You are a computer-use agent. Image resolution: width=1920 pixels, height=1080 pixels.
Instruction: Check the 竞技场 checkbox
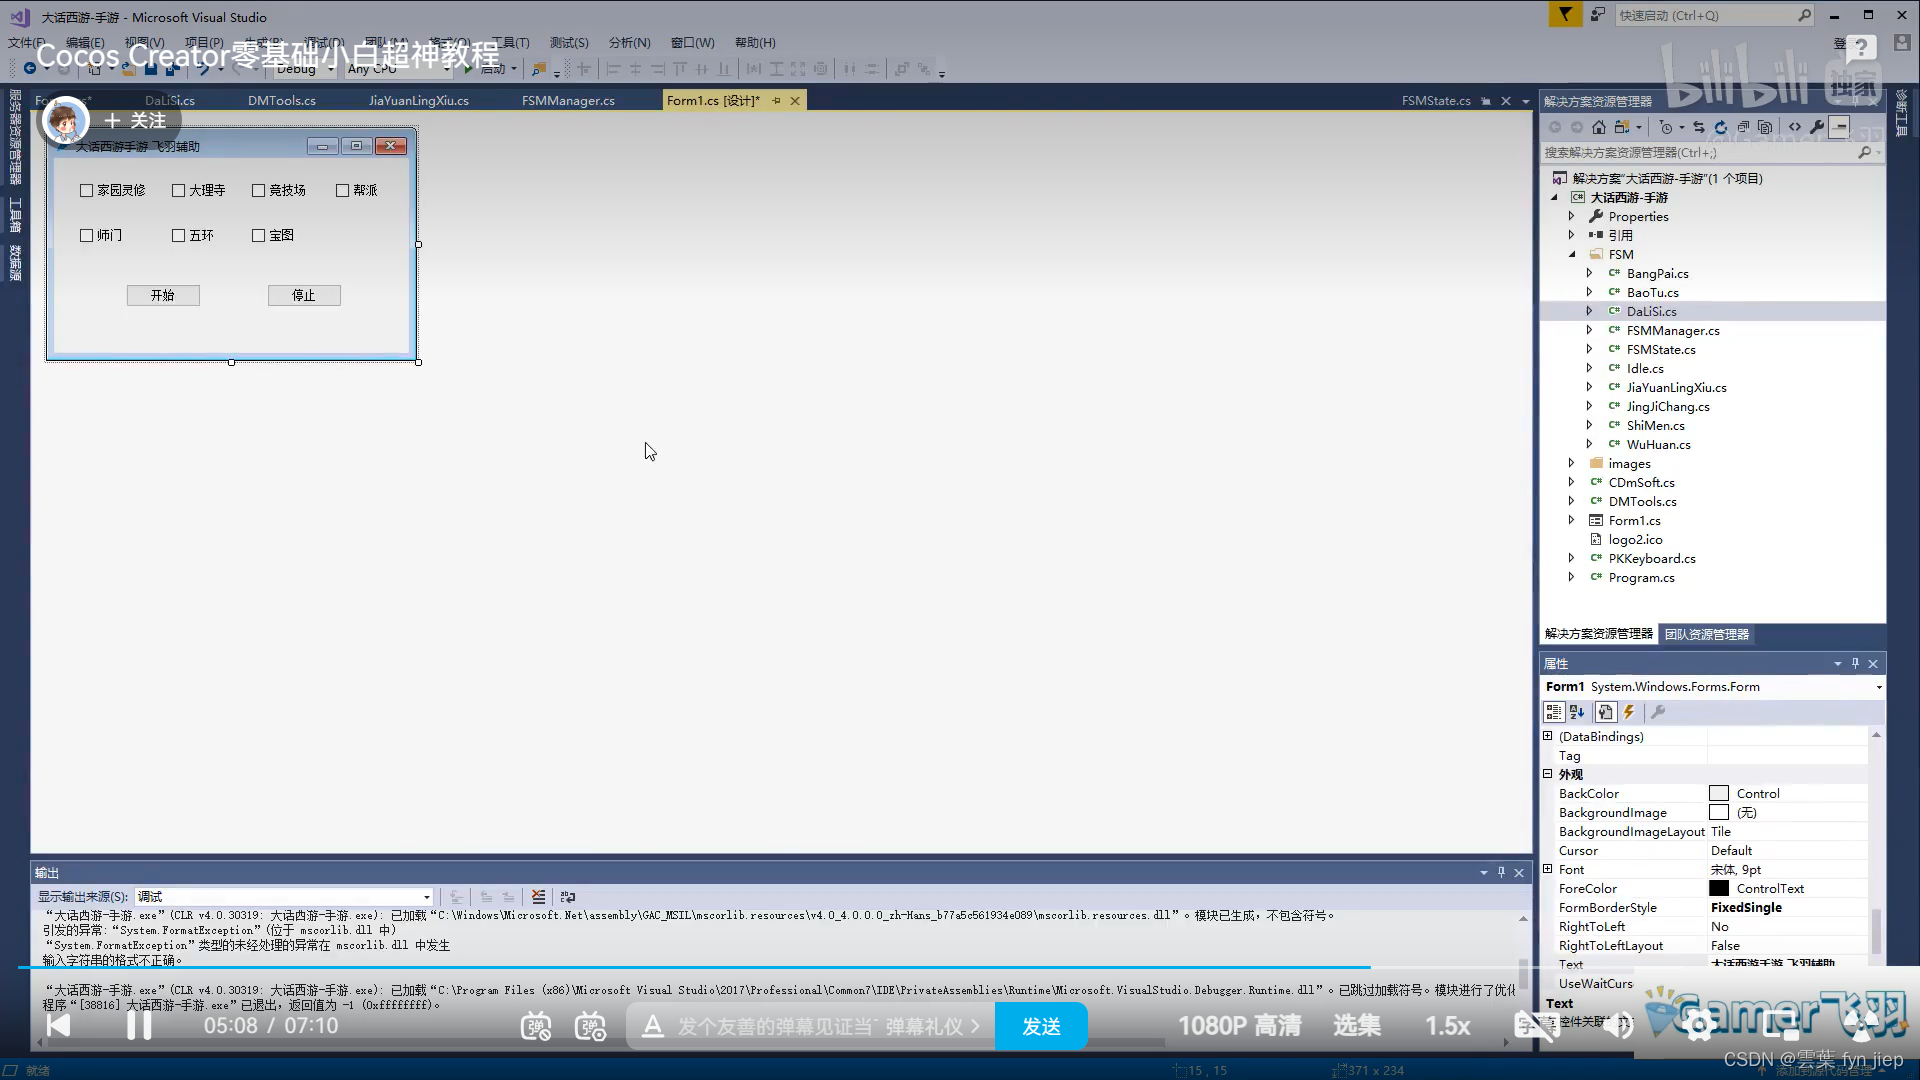coord(258,190)
